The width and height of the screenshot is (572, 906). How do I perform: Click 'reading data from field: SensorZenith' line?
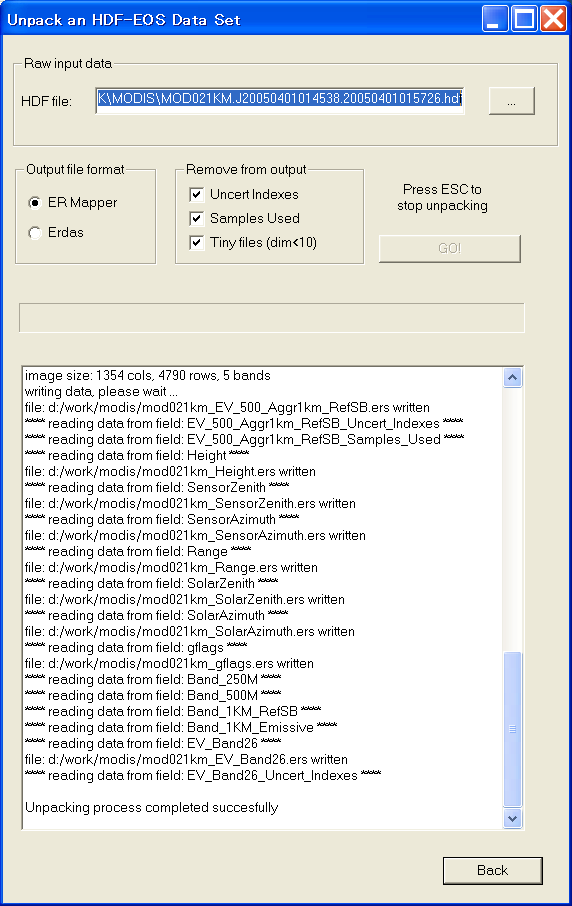coord(157,487)
